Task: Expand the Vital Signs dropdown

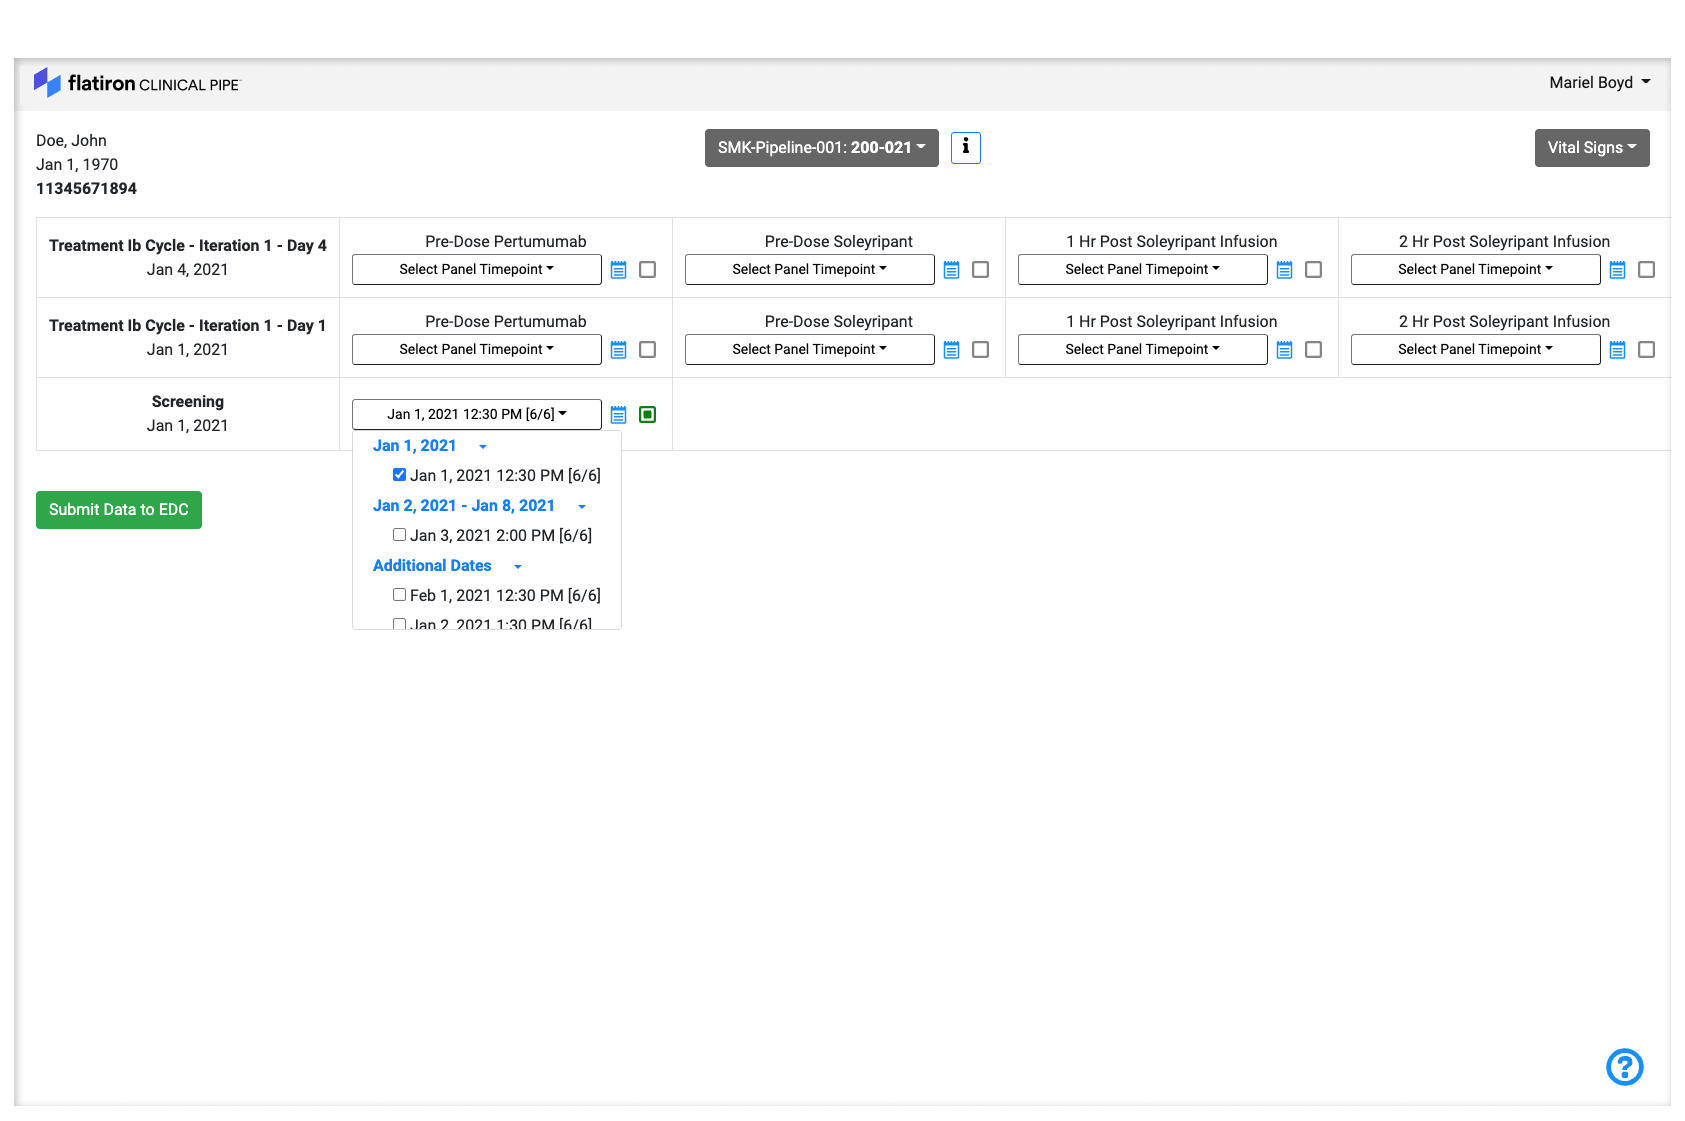Action: 1591,148
